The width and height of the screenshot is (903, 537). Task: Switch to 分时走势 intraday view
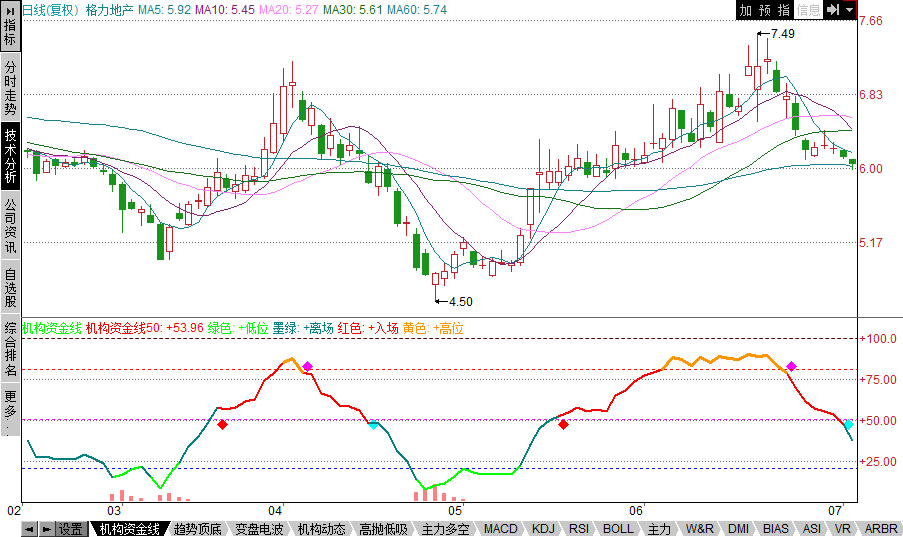(10, 88)
